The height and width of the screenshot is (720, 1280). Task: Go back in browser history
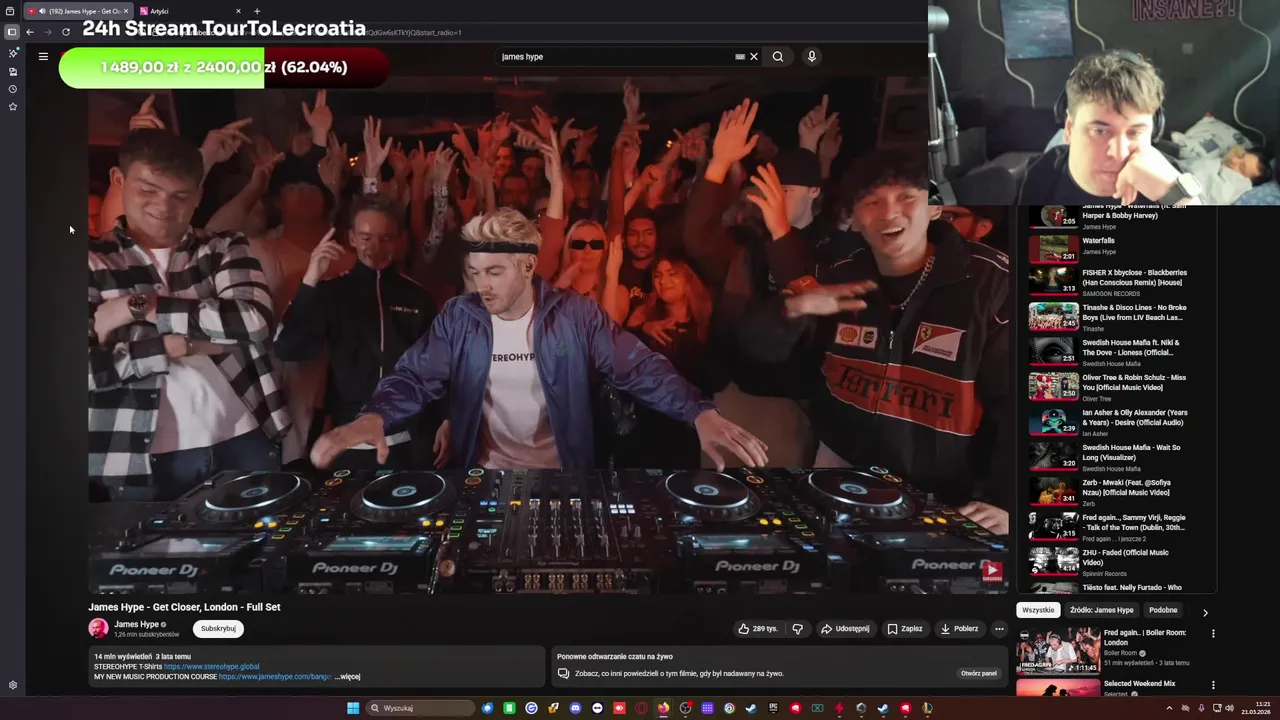(30, 32)
